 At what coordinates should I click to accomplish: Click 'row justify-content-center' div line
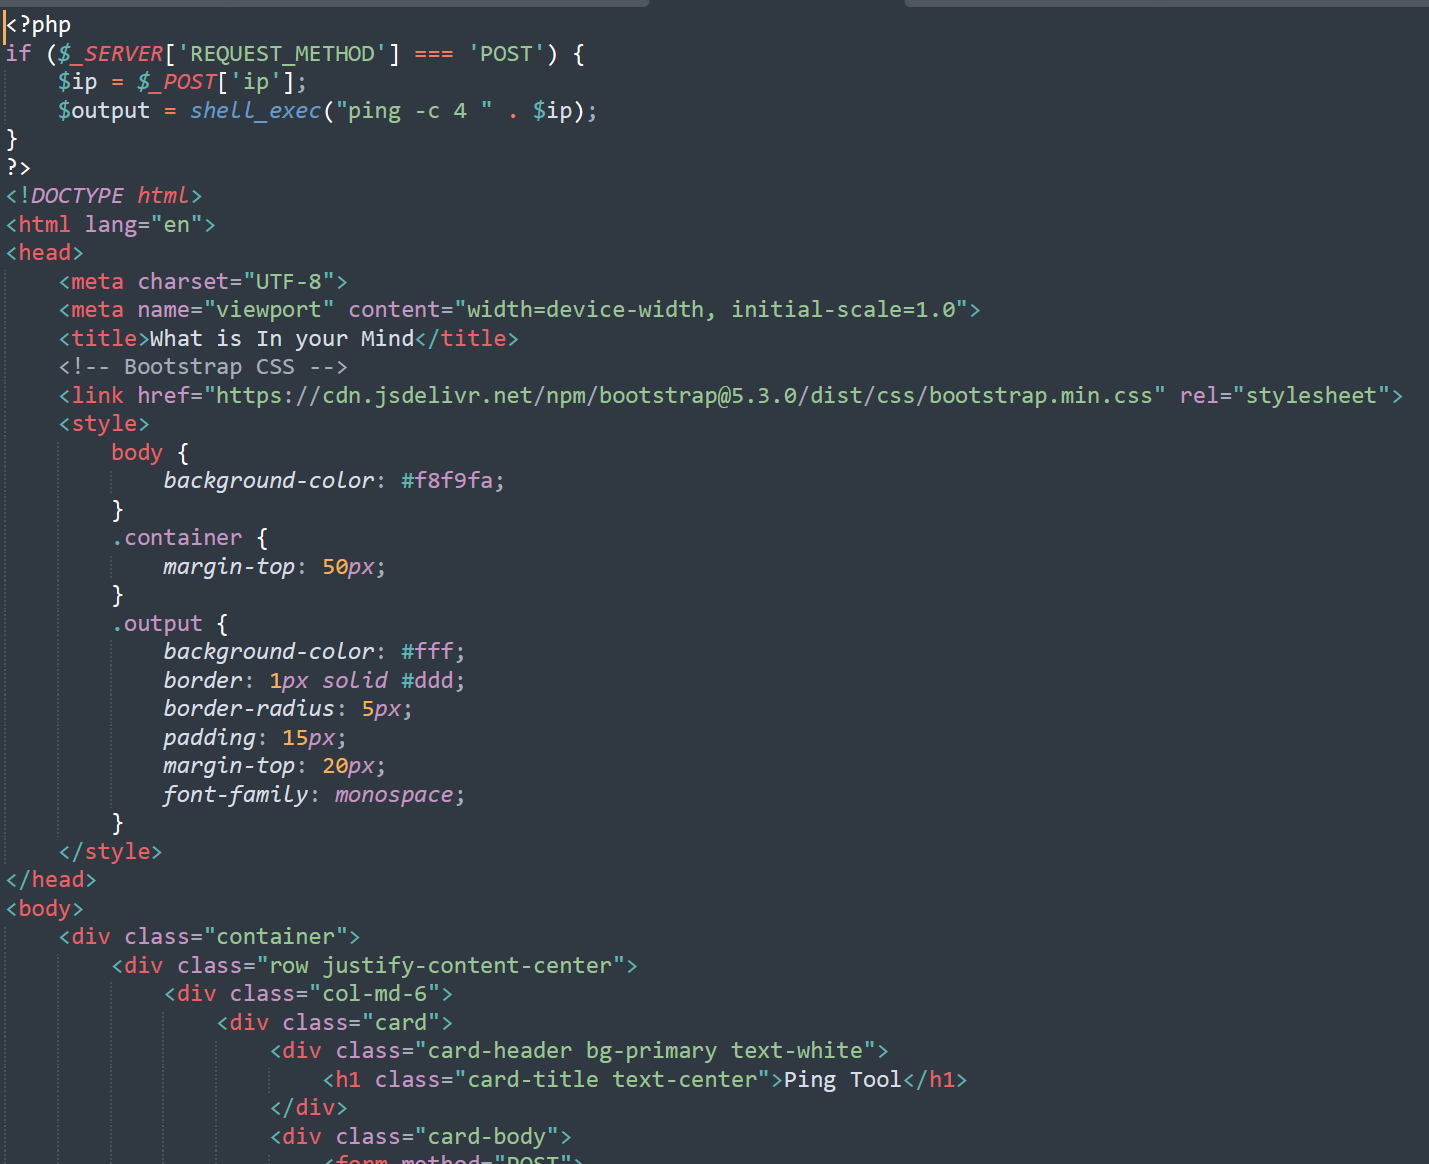point(374,965)
